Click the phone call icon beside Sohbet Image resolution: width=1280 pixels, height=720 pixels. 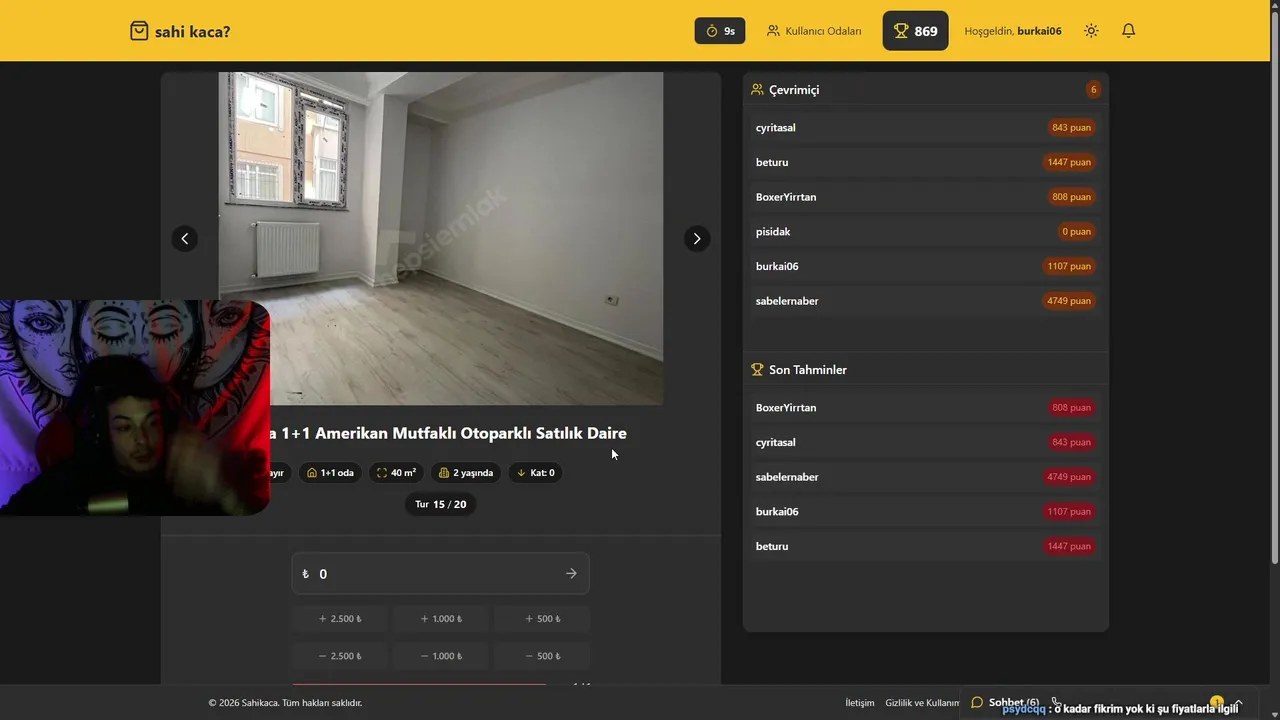1055,702
